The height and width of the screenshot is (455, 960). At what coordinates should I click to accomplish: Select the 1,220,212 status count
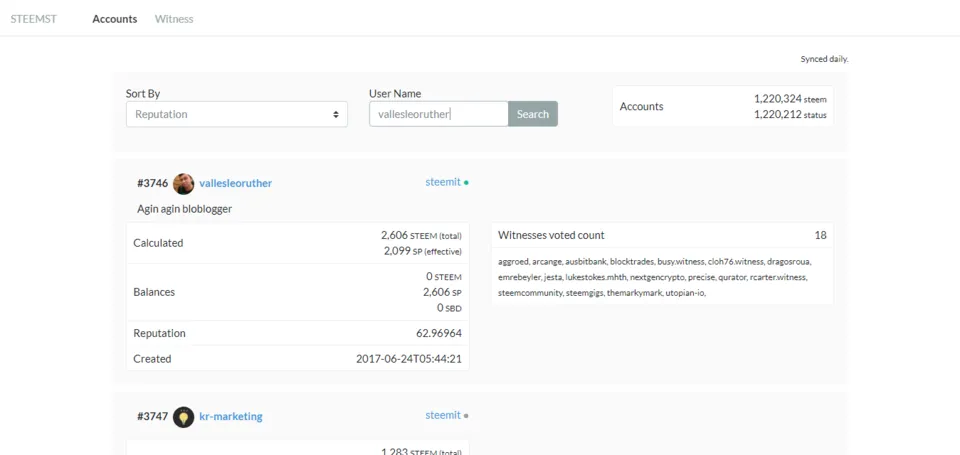coord(790,115)
